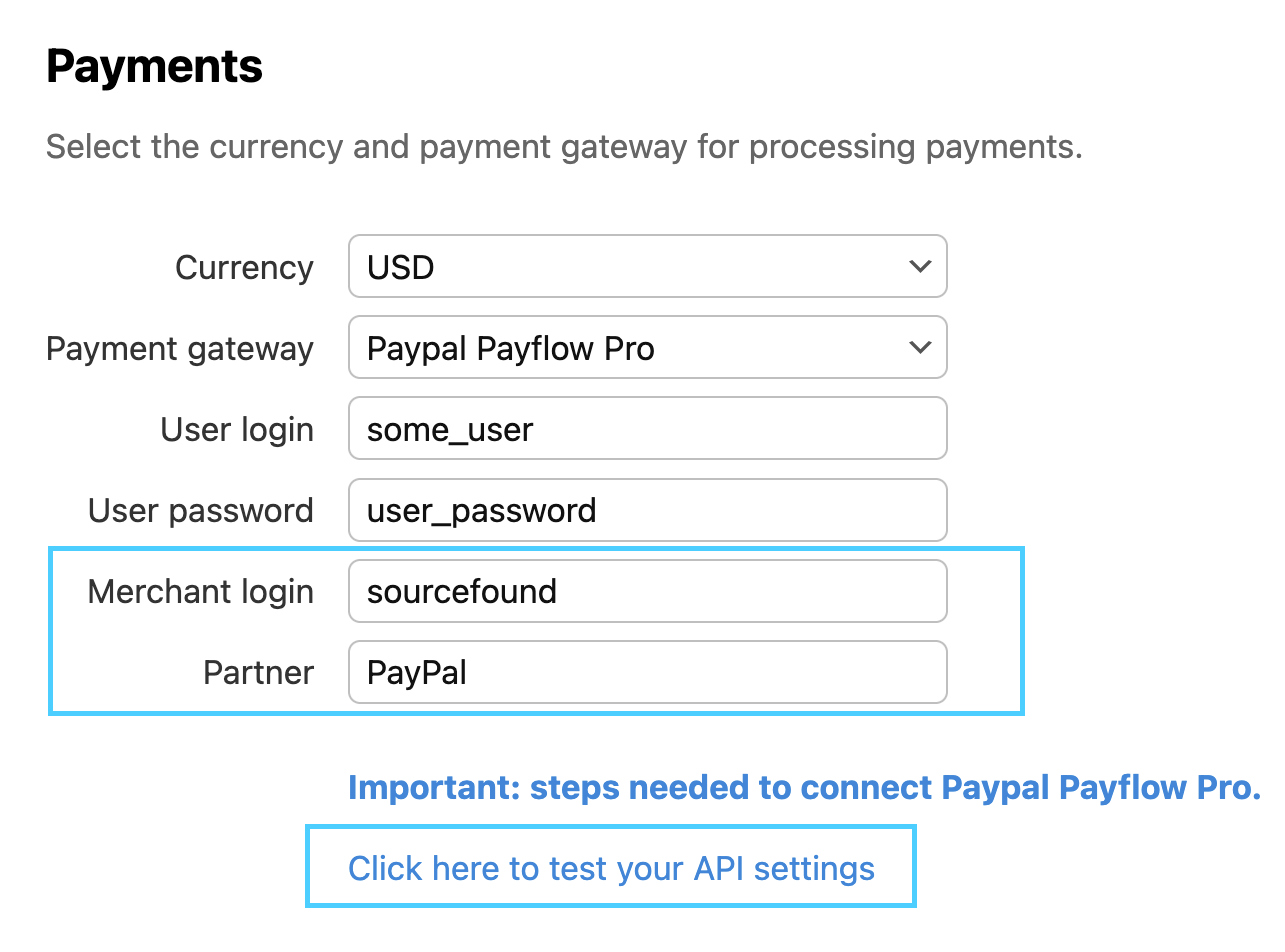Click the payment gateway description sentence
Viewport: 1285px width, 952px height.
pos(564,147)
